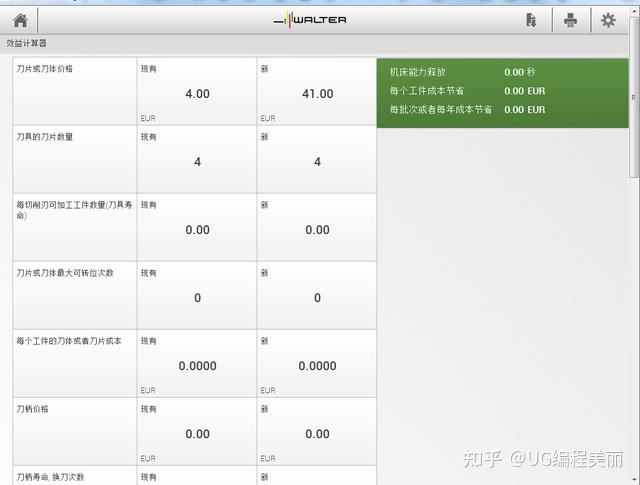Go to the home screen icon

pyautogui.click(x=20, y=20)
